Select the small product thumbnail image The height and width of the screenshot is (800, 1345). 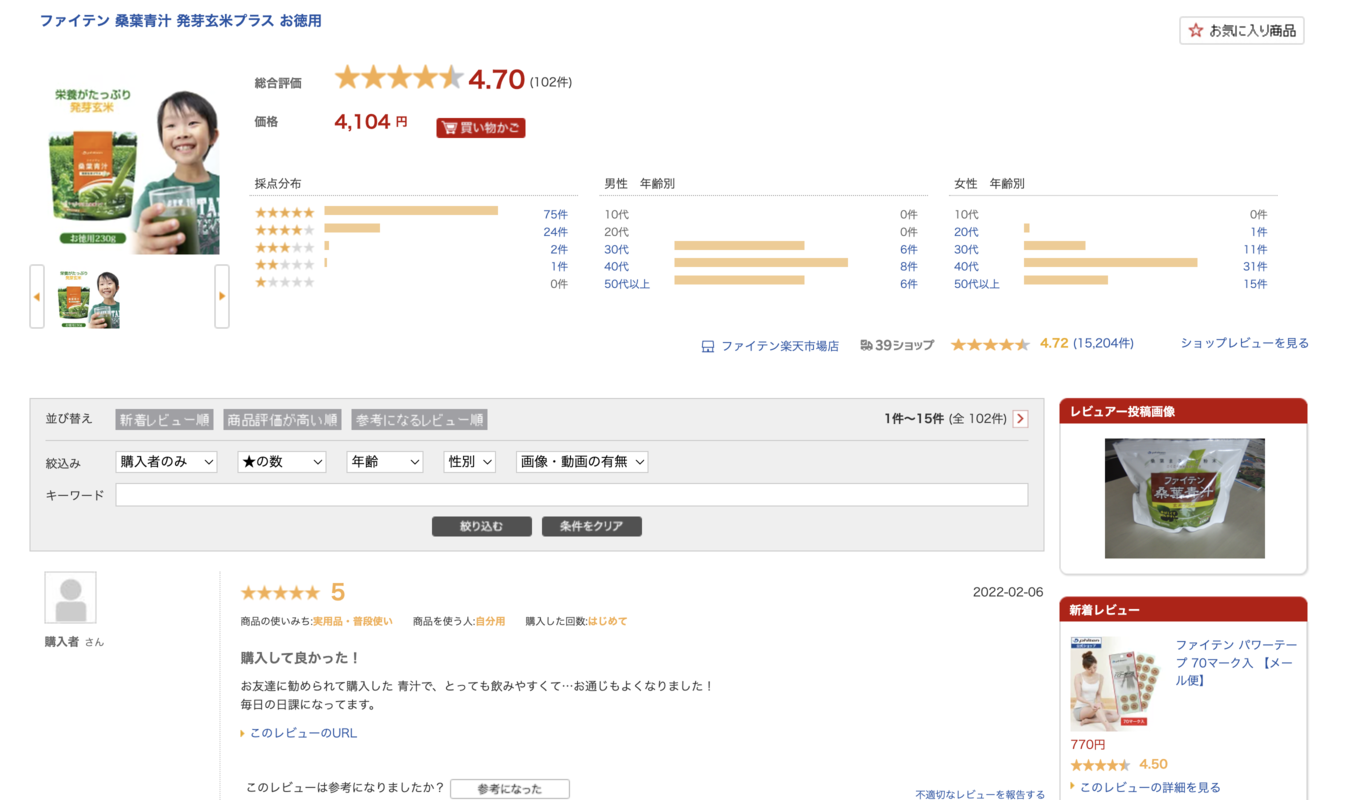coord(89,300)
